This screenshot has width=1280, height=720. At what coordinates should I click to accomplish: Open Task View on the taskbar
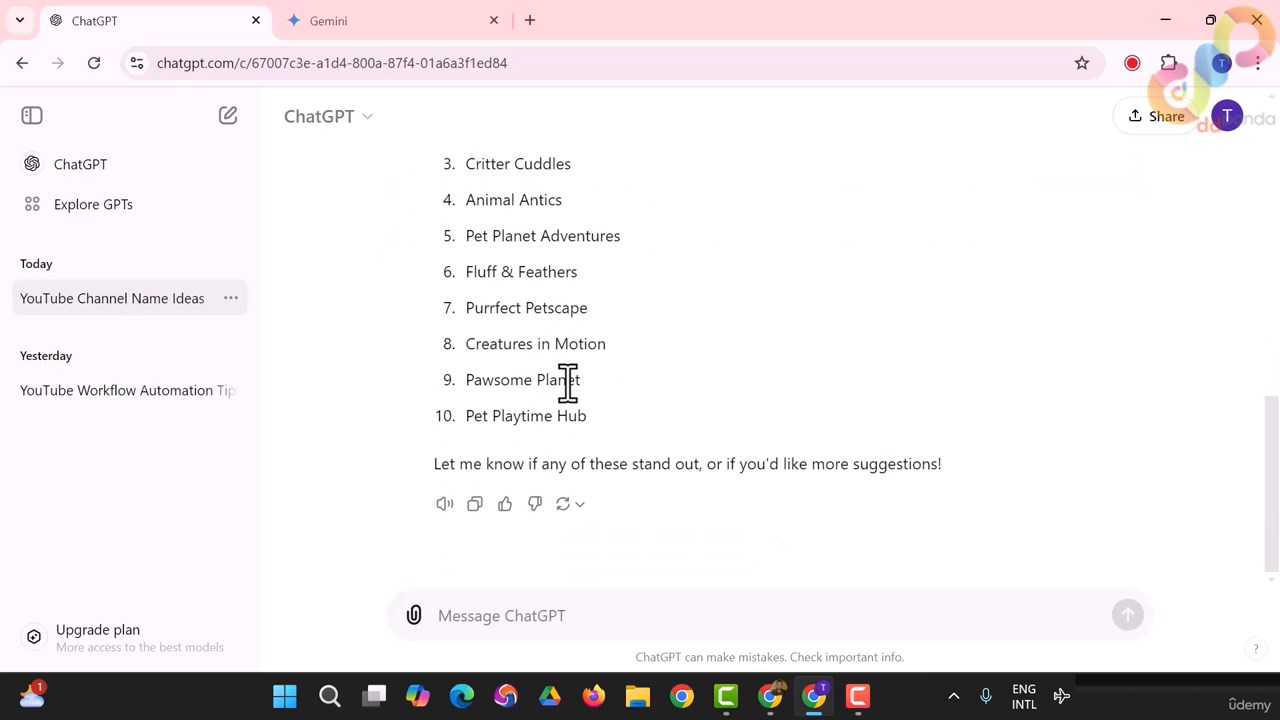click(x=374, y=696)
